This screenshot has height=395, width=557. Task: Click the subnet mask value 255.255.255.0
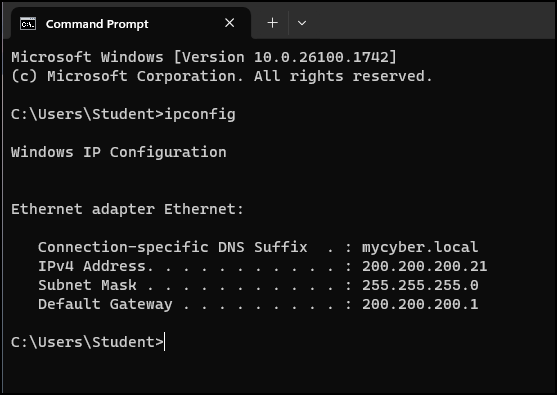(x=420, y=285)
